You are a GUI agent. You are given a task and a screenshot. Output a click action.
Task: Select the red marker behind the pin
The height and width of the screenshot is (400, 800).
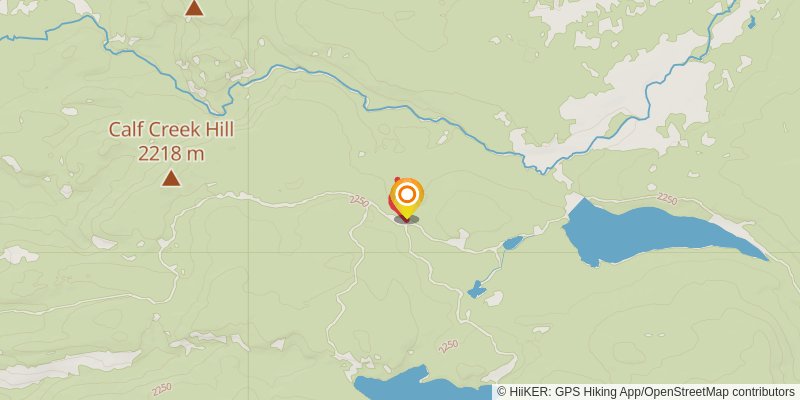point(395,202)
